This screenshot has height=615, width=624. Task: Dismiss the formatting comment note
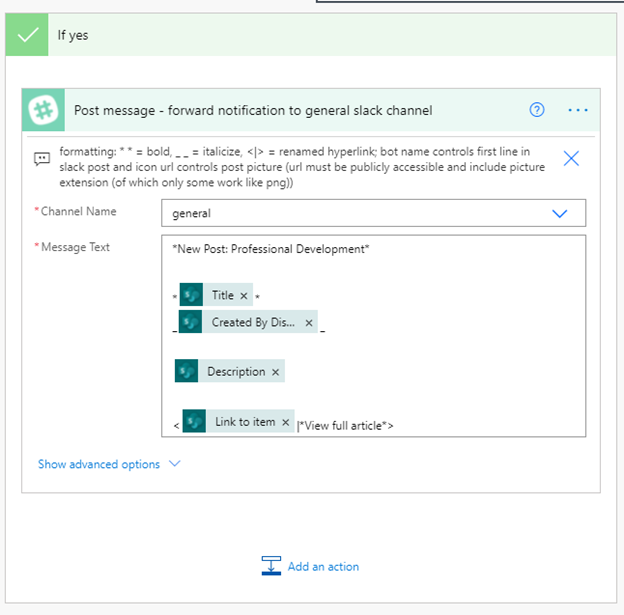(571, 158)
